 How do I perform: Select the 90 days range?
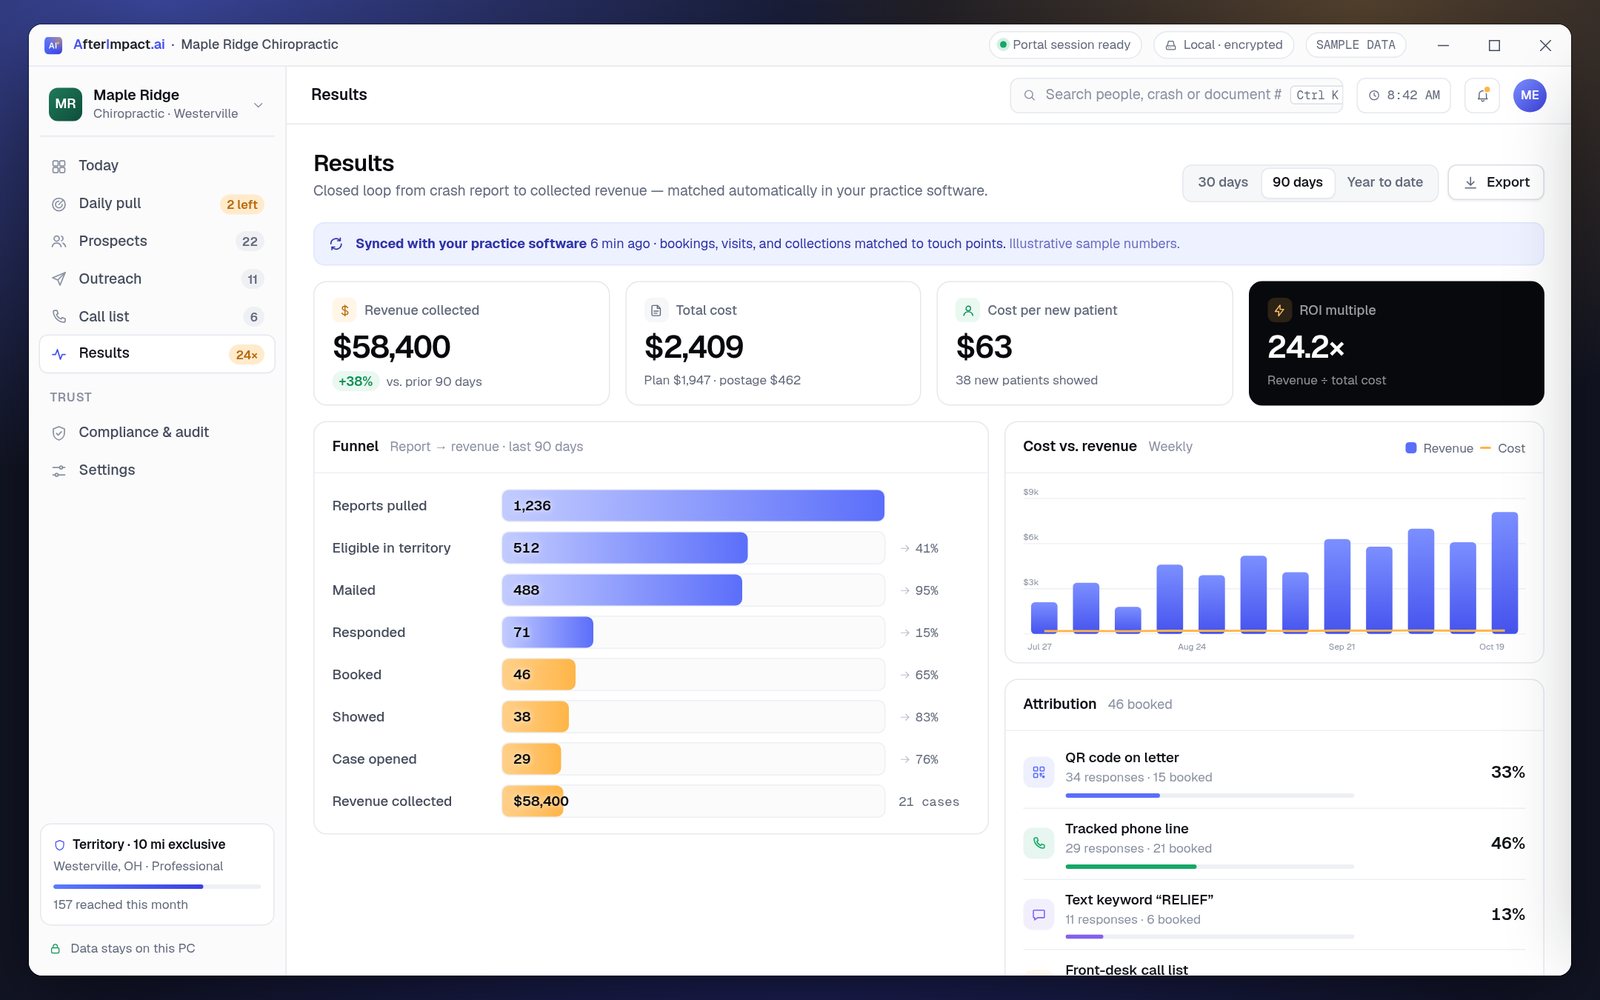click(x=1297, y=182)
